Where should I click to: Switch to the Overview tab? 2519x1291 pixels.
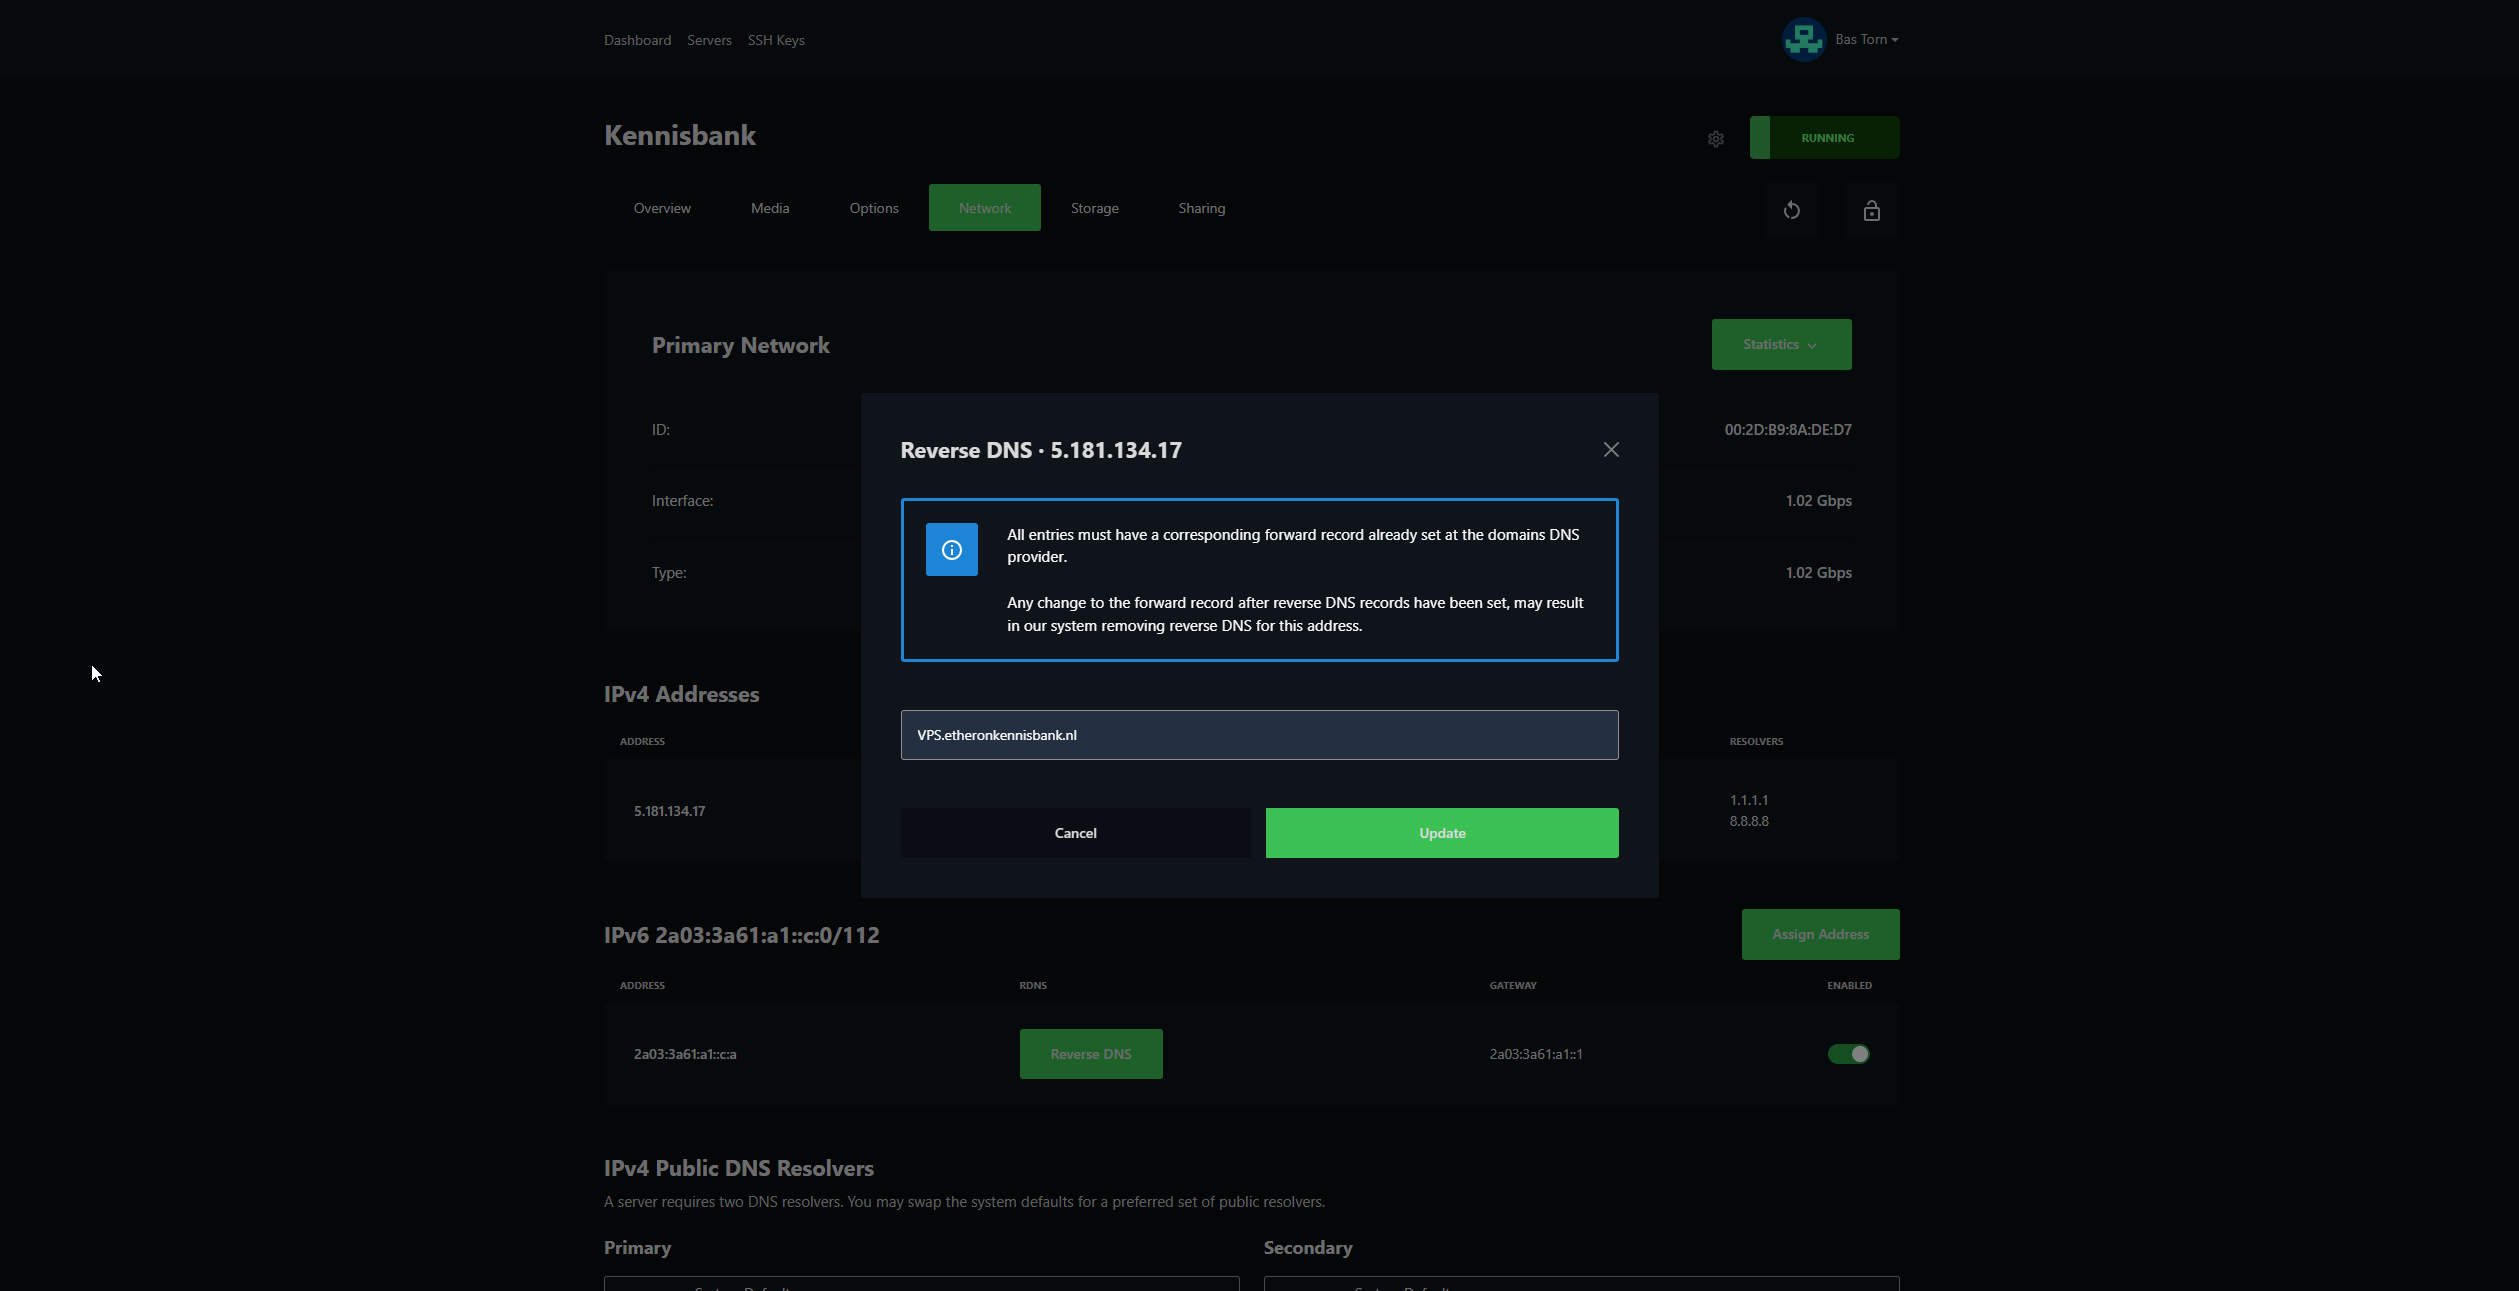coord(662,208)
